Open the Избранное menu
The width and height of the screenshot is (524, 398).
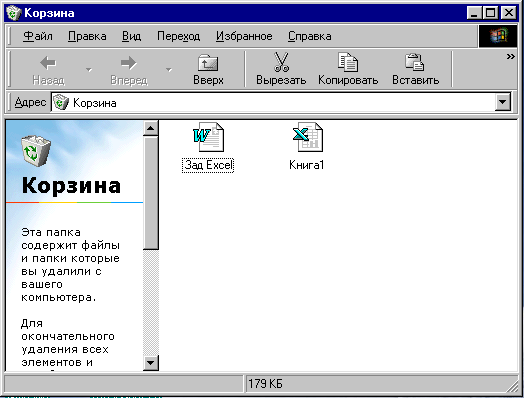coord(244,36)
